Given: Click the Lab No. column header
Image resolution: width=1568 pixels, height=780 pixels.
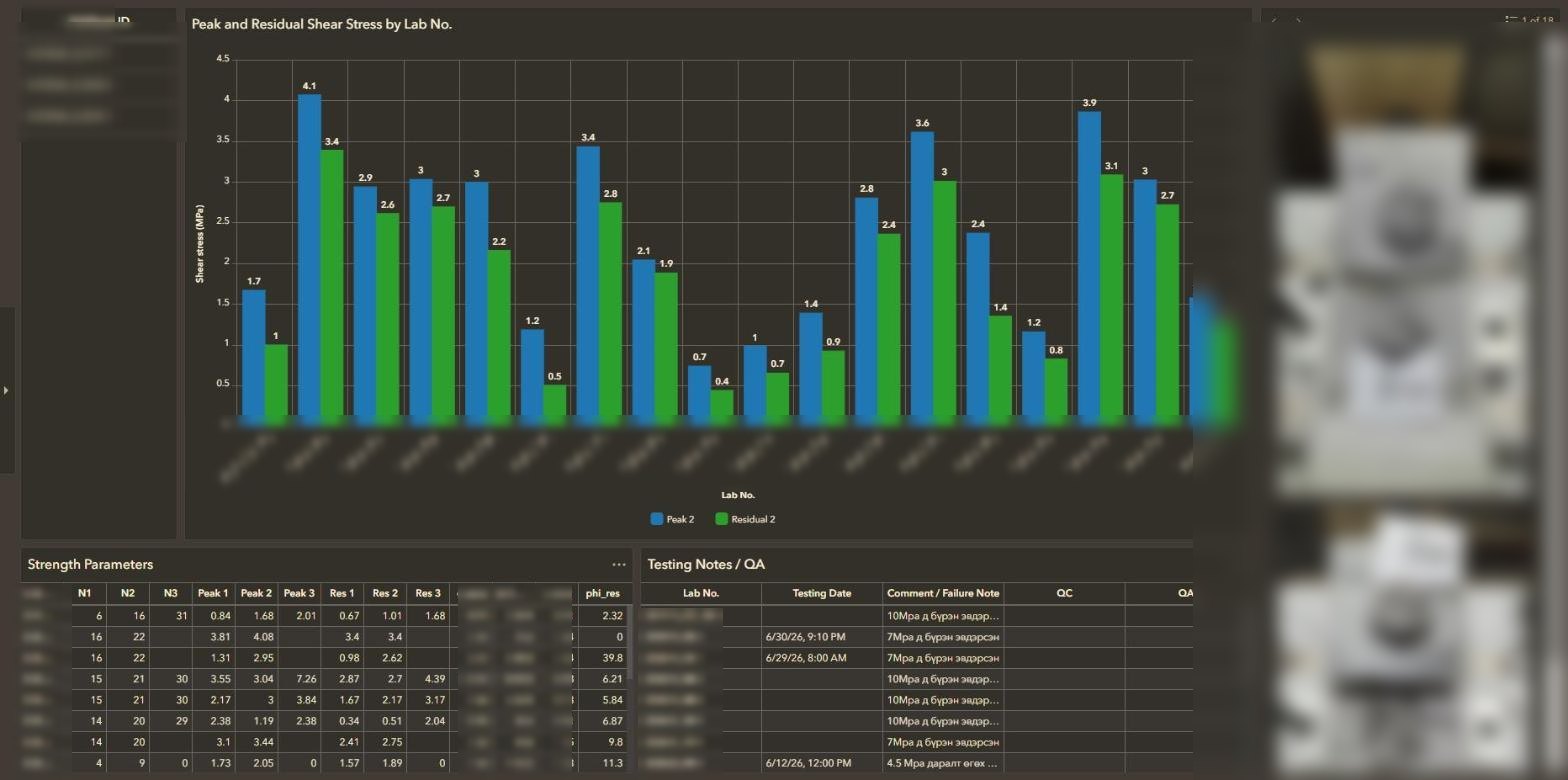Looking at the screenshot, I should point(701,593).
